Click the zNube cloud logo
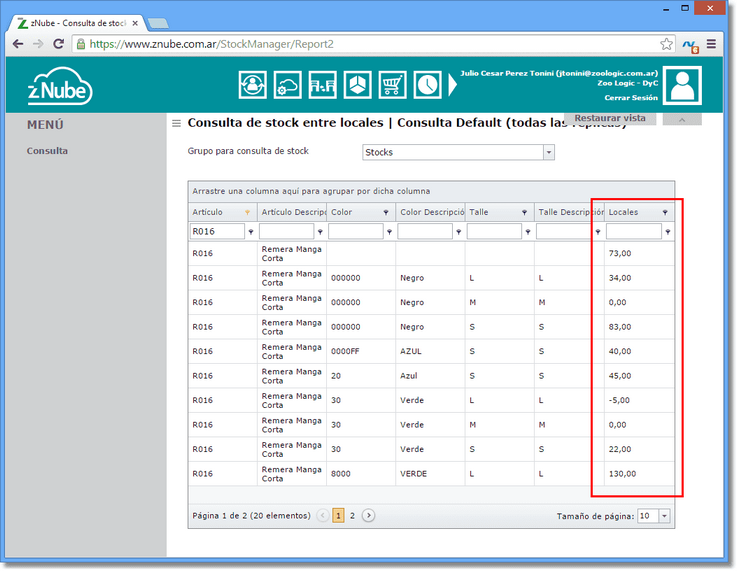 pyautogui.click(x=60, y=86)
